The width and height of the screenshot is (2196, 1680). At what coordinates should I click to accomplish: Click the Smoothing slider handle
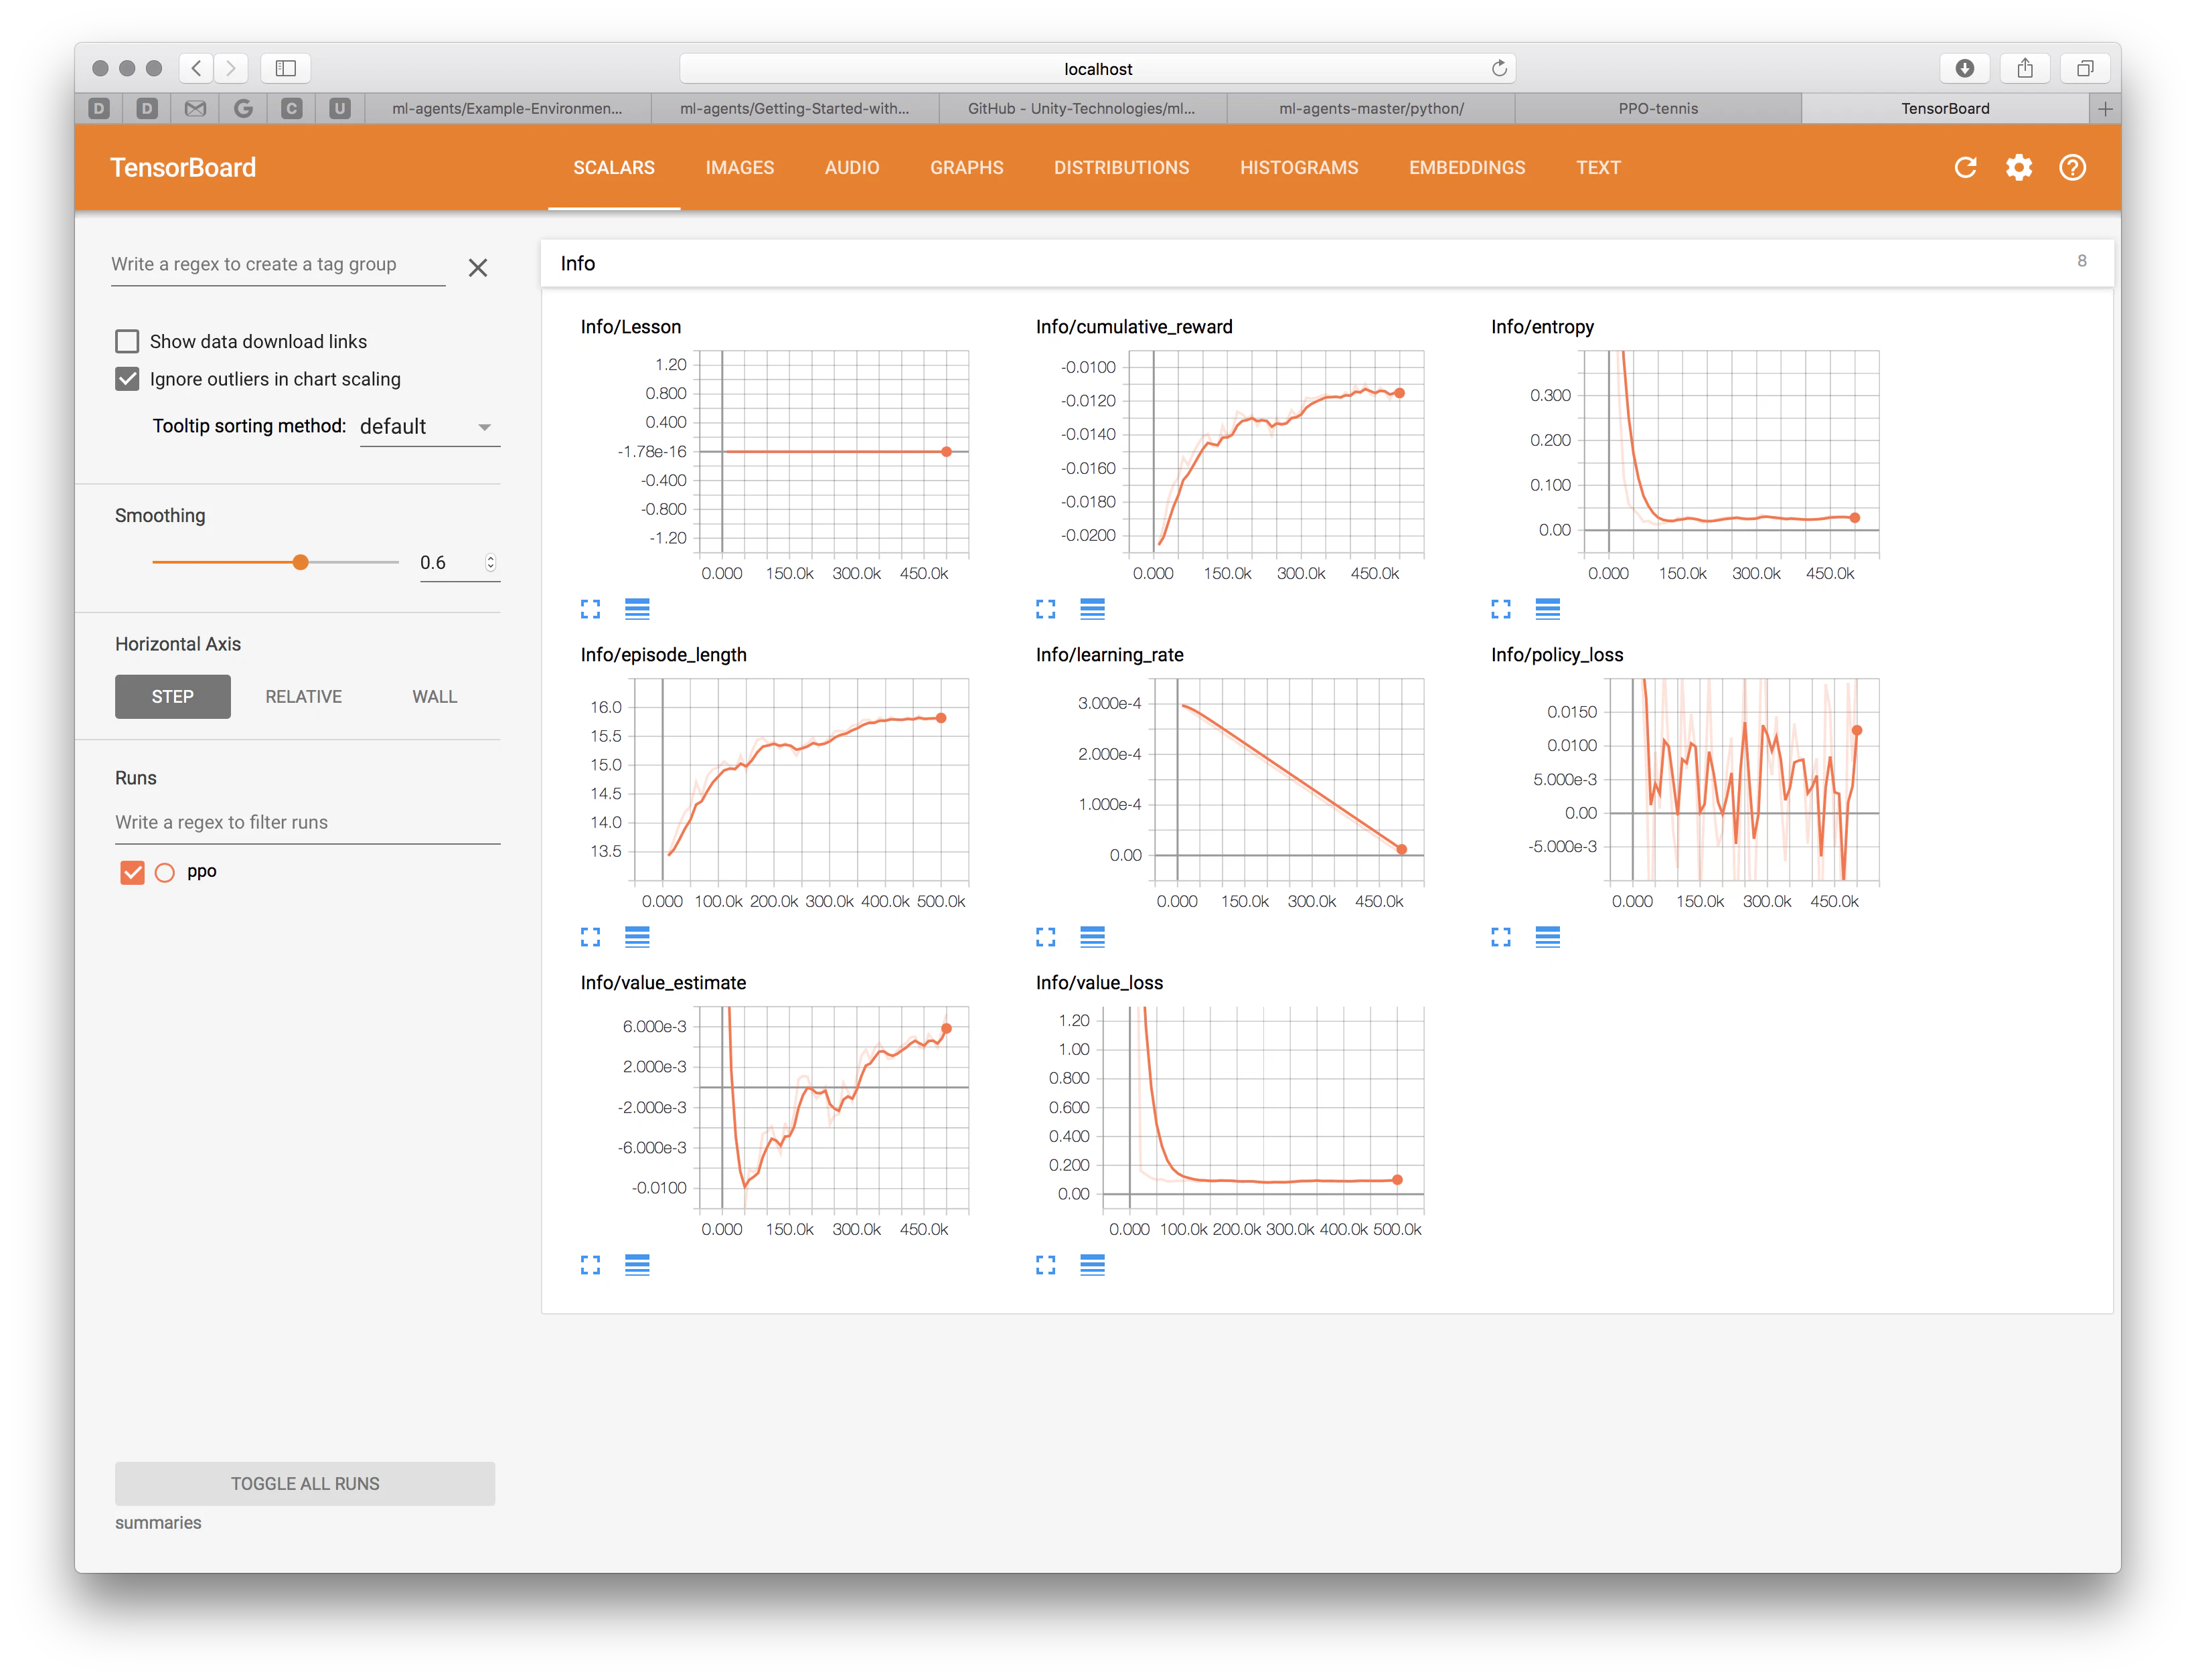[300, 562]
